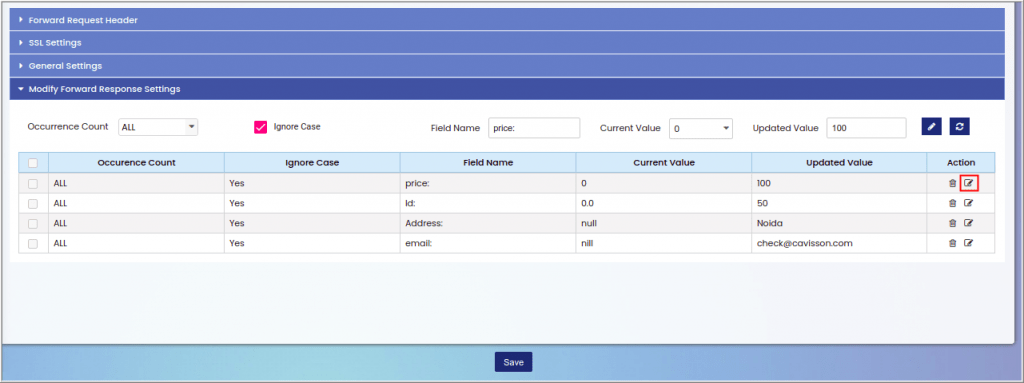Select the email: row checkbox

coord(33,243)
